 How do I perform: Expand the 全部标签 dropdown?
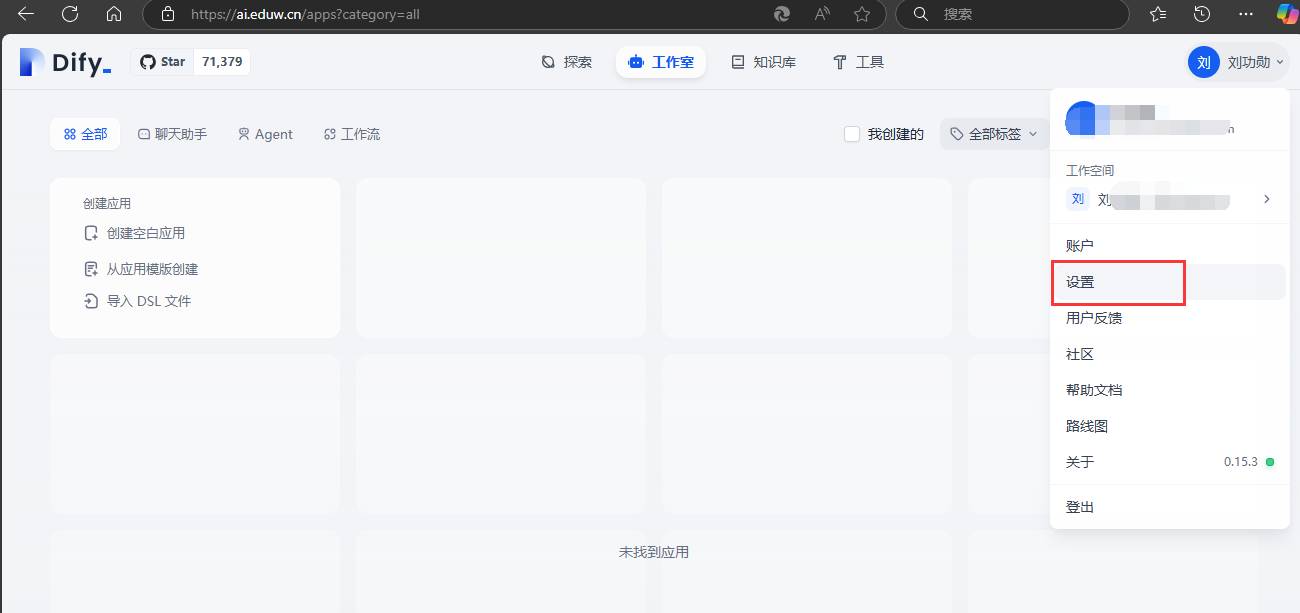994,134
